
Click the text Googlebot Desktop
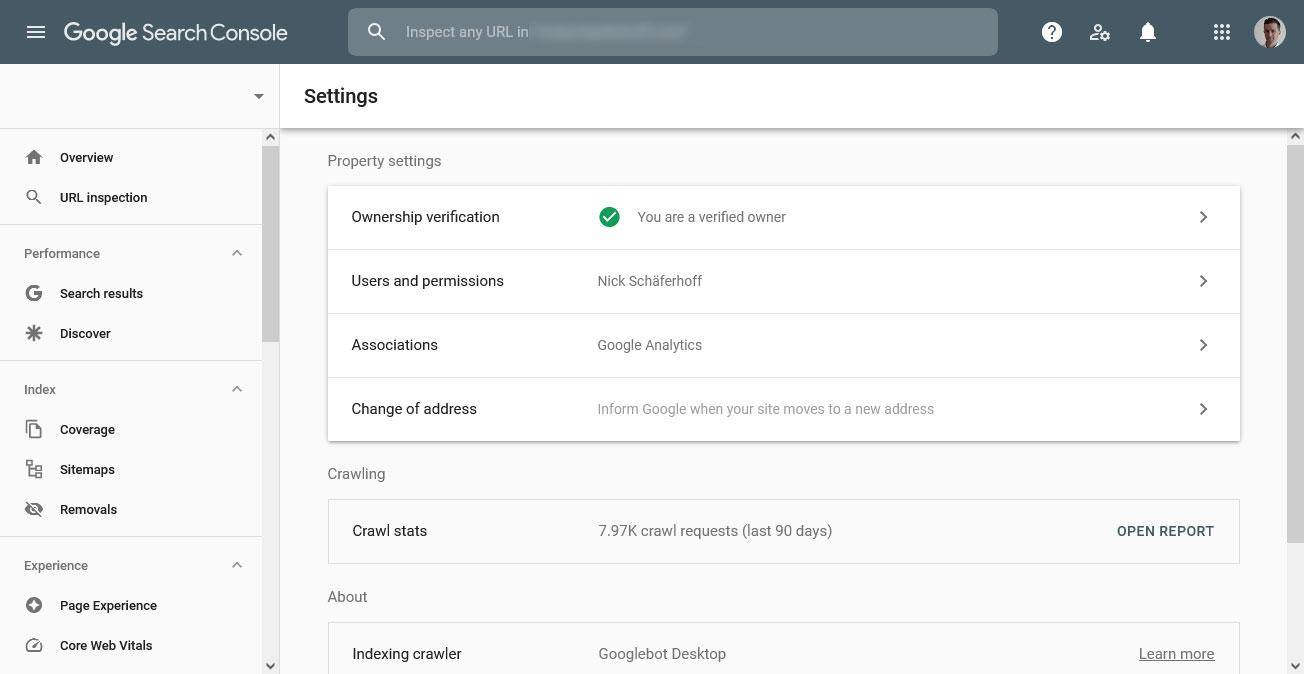[x=662, y=654]
